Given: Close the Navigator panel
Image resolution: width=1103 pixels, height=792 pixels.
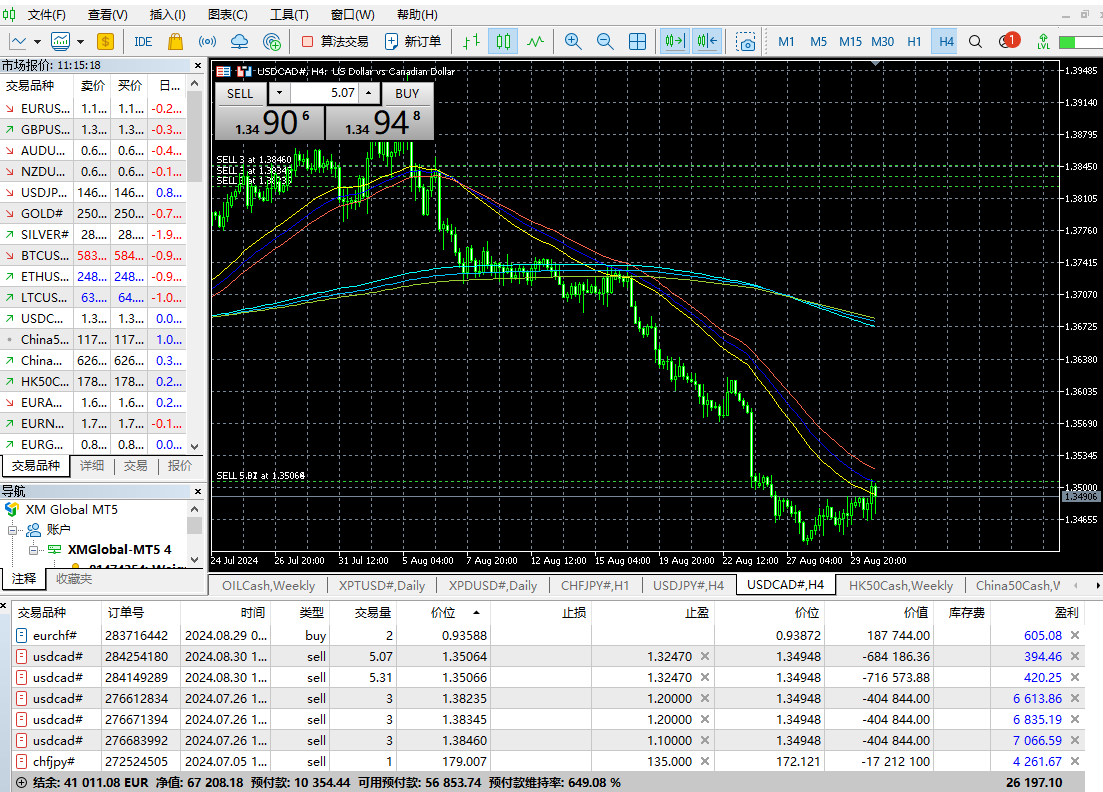Looking at the screenshot, I should [x=198, y=491].
